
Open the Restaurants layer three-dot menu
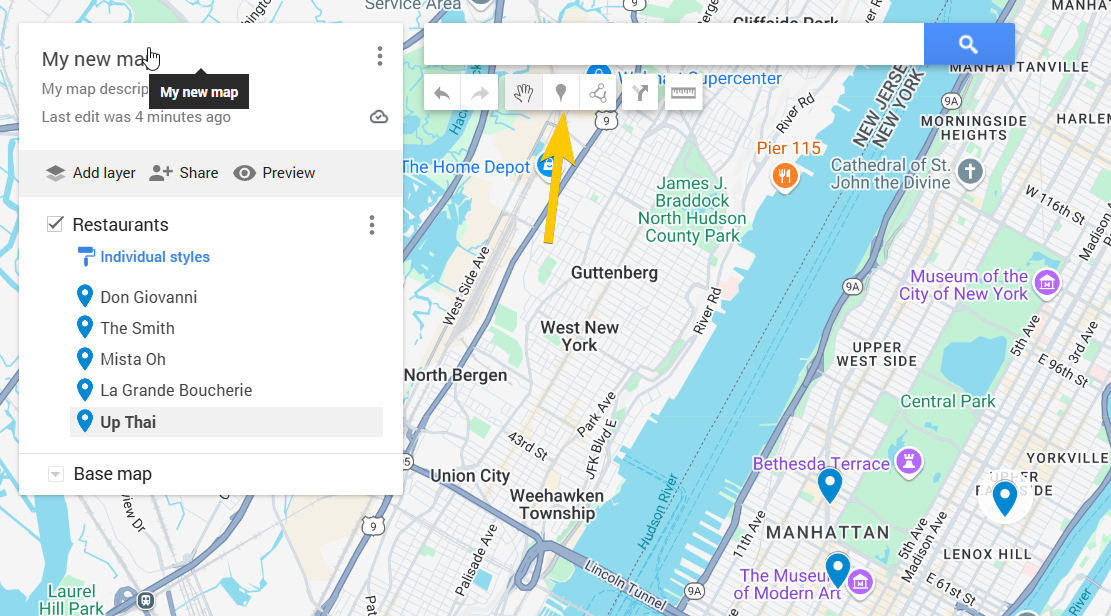[371, 225]
